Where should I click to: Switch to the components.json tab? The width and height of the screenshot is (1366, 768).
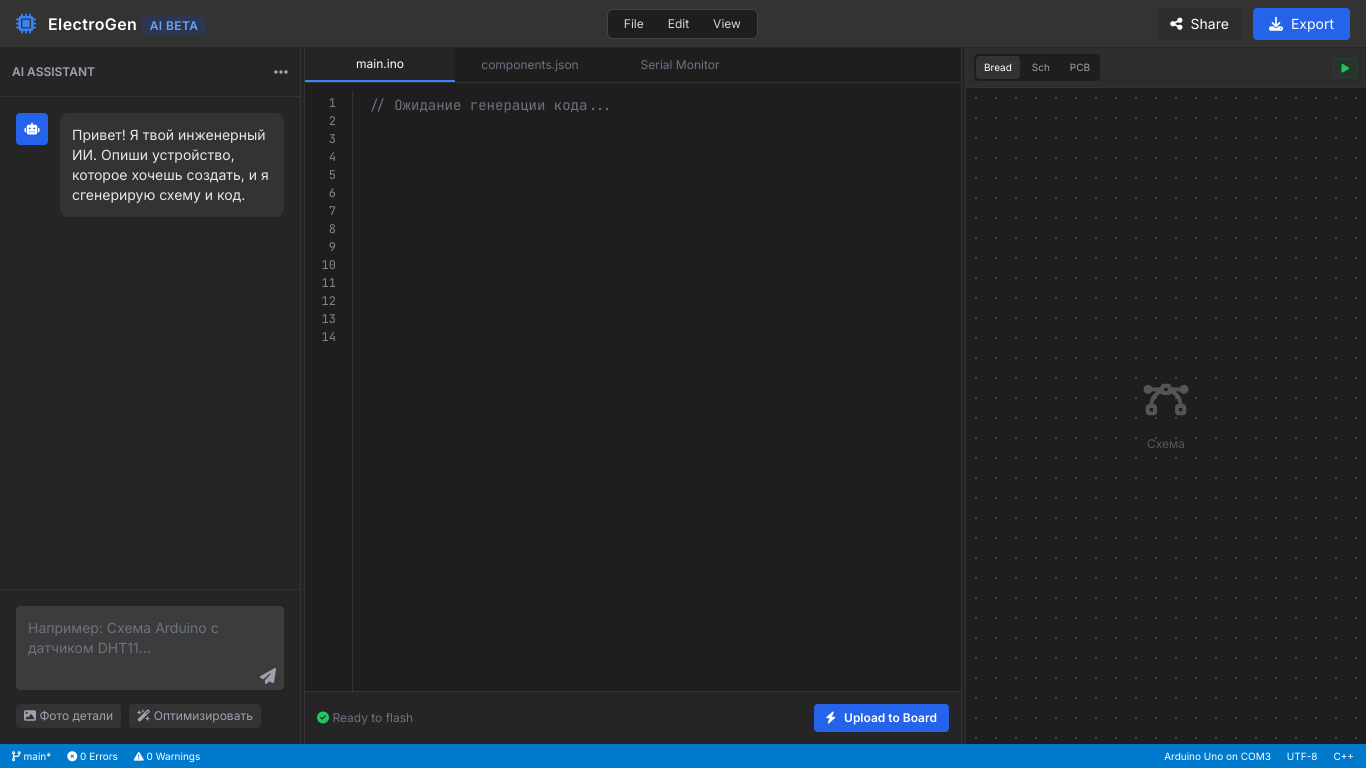pyautogui.click(x=530, y=65)
